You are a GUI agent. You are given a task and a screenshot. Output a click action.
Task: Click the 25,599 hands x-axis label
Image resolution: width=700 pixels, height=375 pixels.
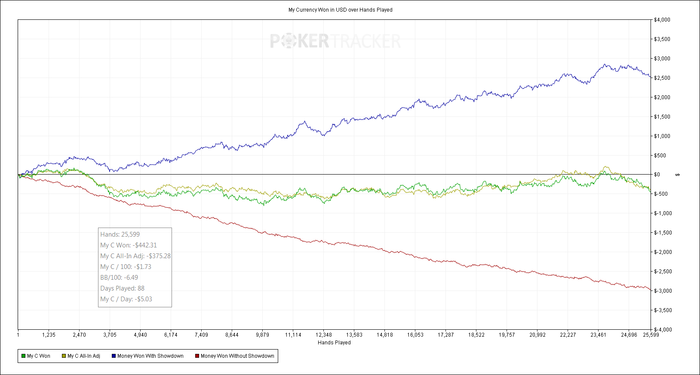click(x=650, y=335)
